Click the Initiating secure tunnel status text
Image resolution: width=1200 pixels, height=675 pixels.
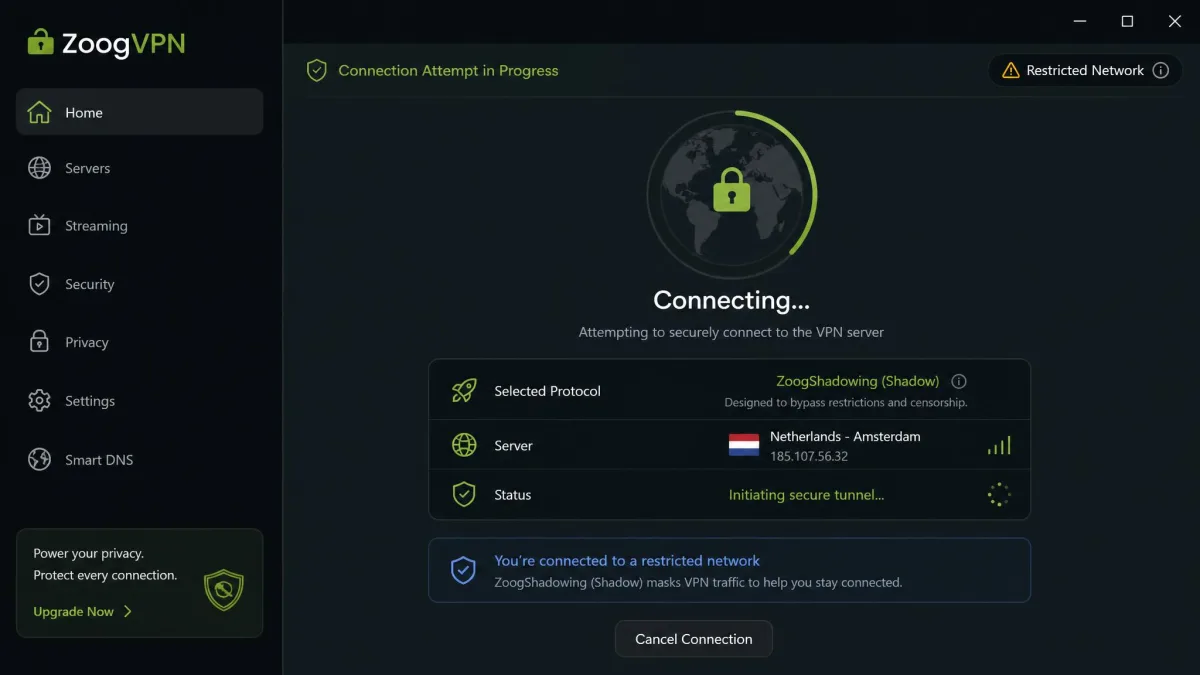(x=806, y=494)
